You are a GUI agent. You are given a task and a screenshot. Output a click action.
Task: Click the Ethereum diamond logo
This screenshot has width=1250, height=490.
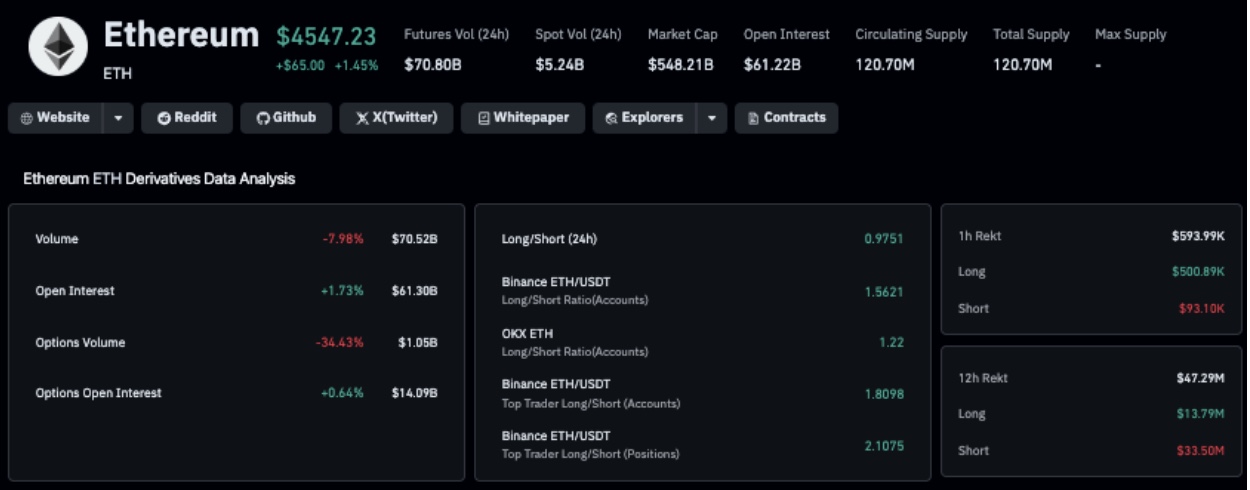(x=58, y=46)
